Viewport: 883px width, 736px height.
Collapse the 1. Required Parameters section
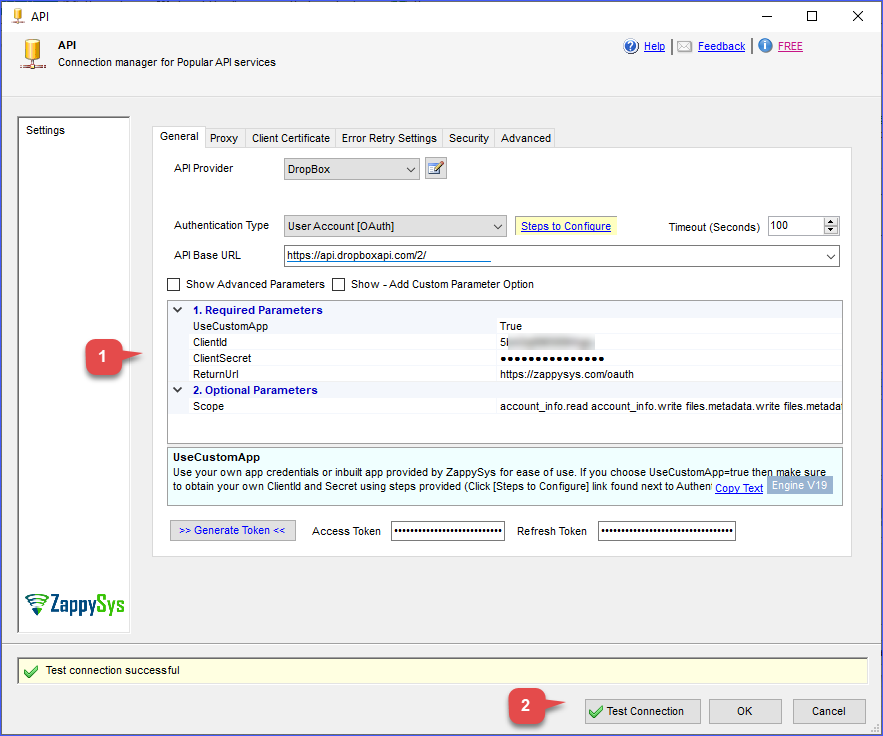pos(177,310)
